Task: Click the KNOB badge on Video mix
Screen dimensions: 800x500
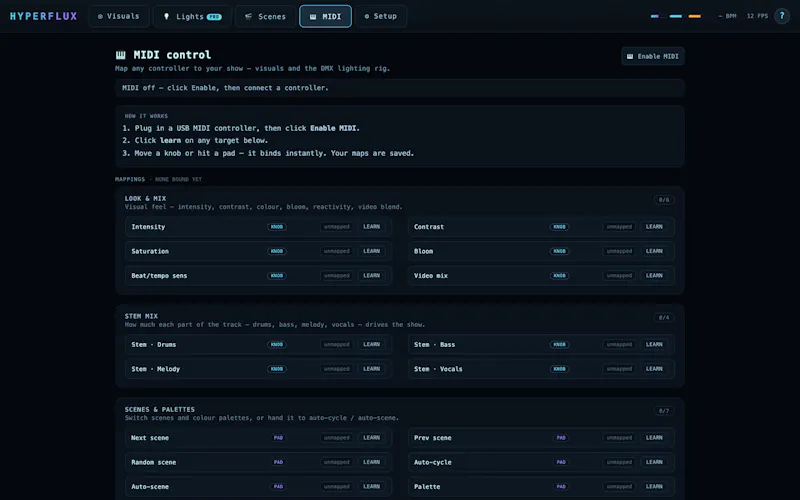Action: (x=559, y=276)
